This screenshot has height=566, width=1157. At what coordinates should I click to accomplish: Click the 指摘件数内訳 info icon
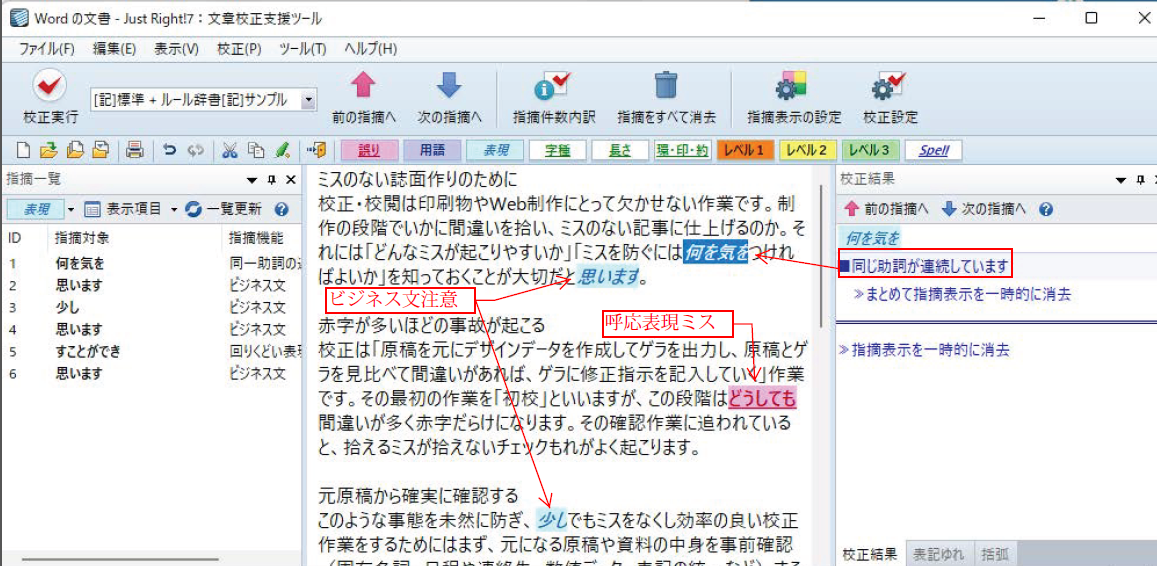[x=553, y=88]
